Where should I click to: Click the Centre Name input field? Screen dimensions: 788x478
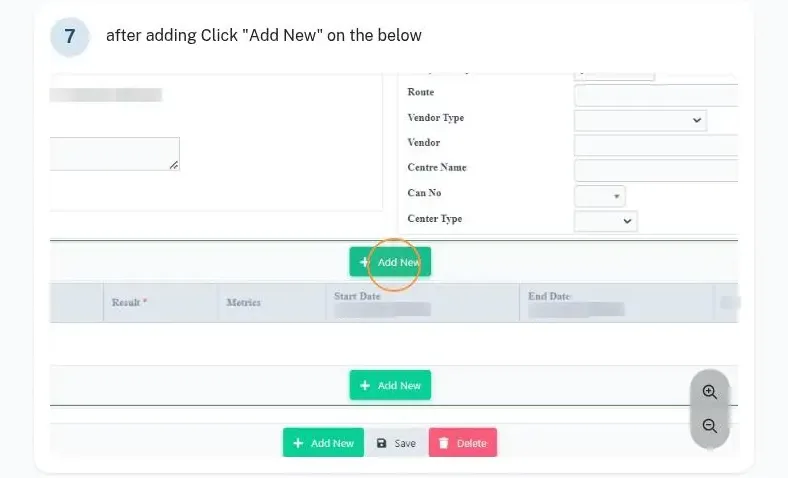coord(656,170)
